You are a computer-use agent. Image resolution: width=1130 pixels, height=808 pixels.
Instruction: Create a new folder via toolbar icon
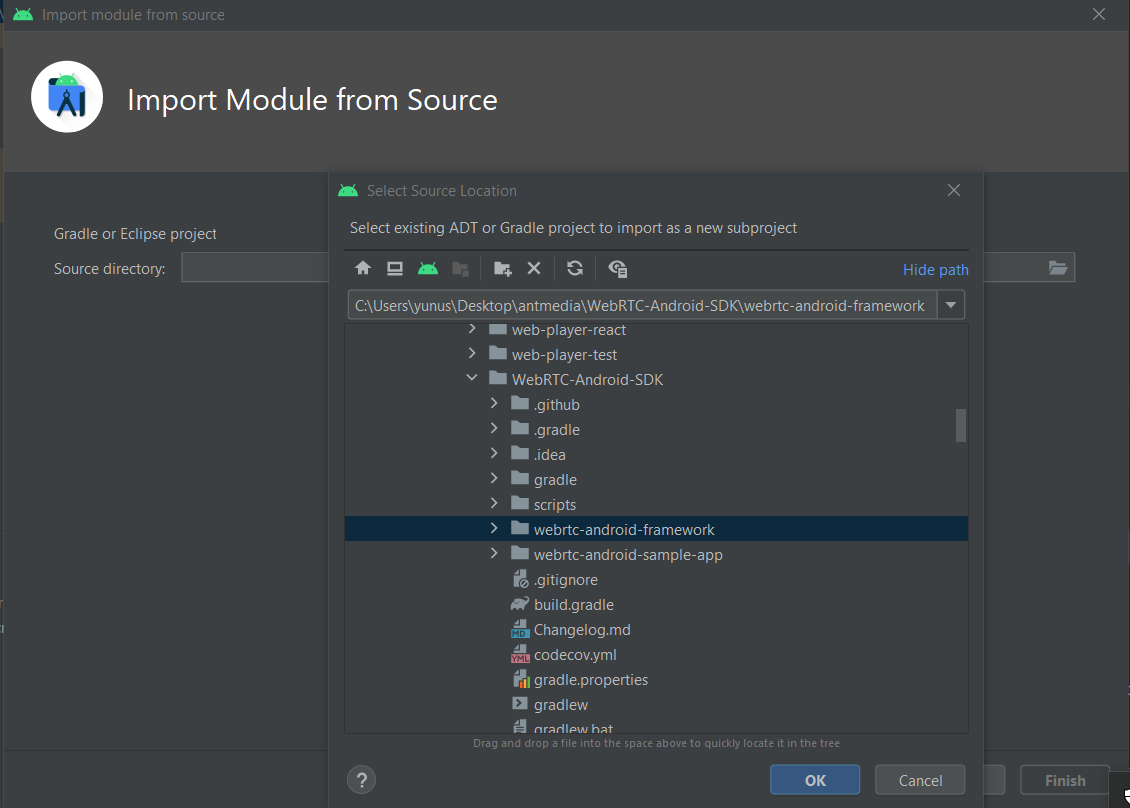pyautogui.click(x=502, y=269)
